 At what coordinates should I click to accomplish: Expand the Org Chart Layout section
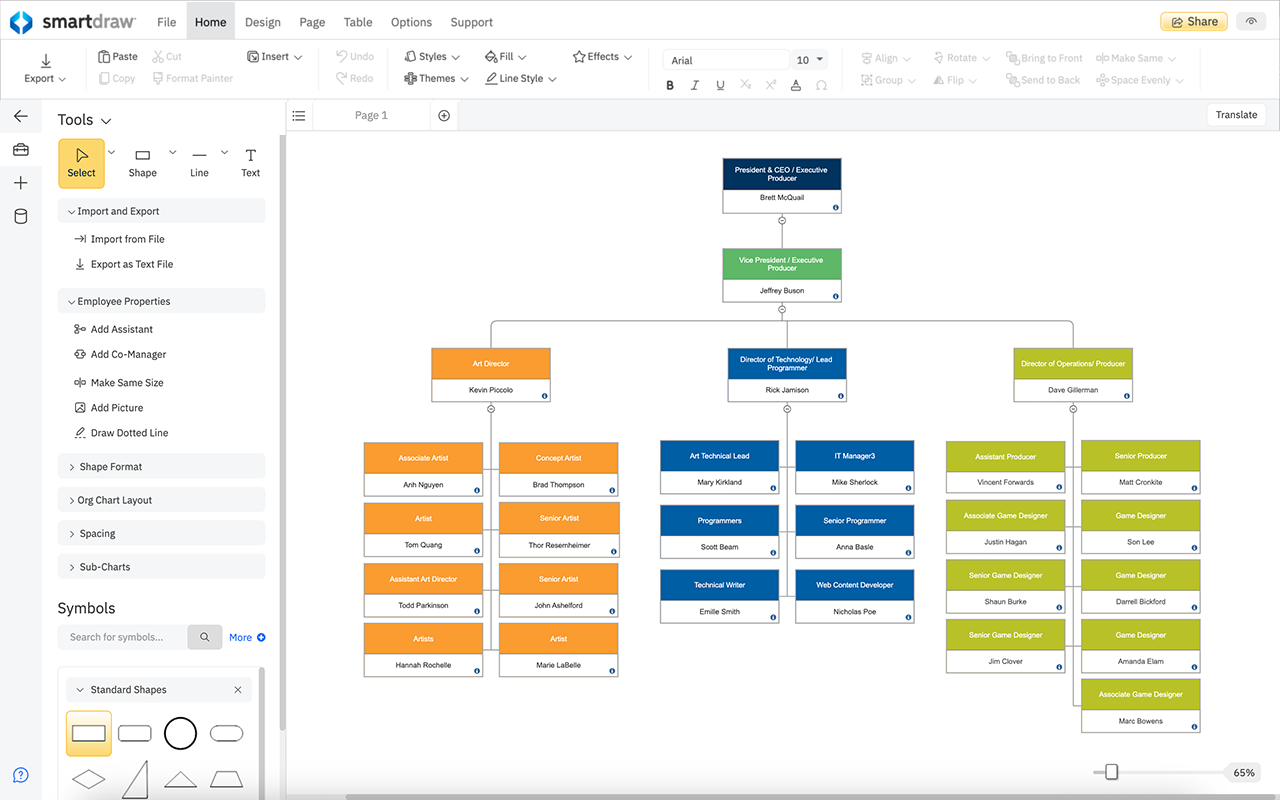(x=115, y=500)
